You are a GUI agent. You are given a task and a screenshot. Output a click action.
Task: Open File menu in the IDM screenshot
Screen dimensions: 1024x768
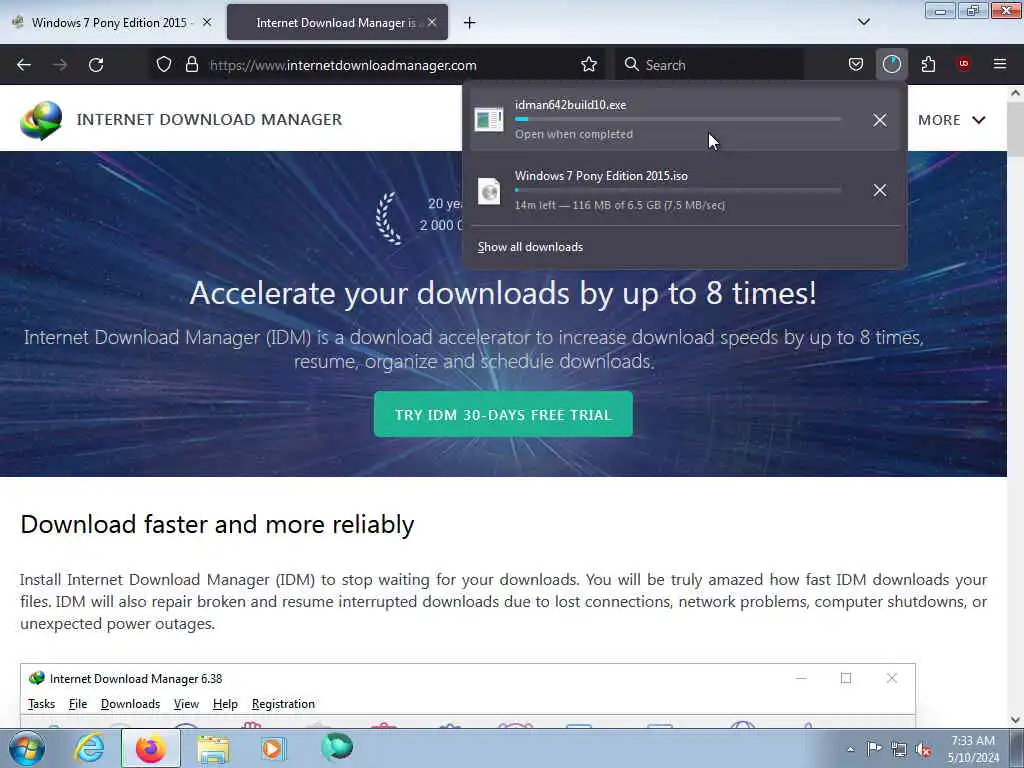[78, 704]
